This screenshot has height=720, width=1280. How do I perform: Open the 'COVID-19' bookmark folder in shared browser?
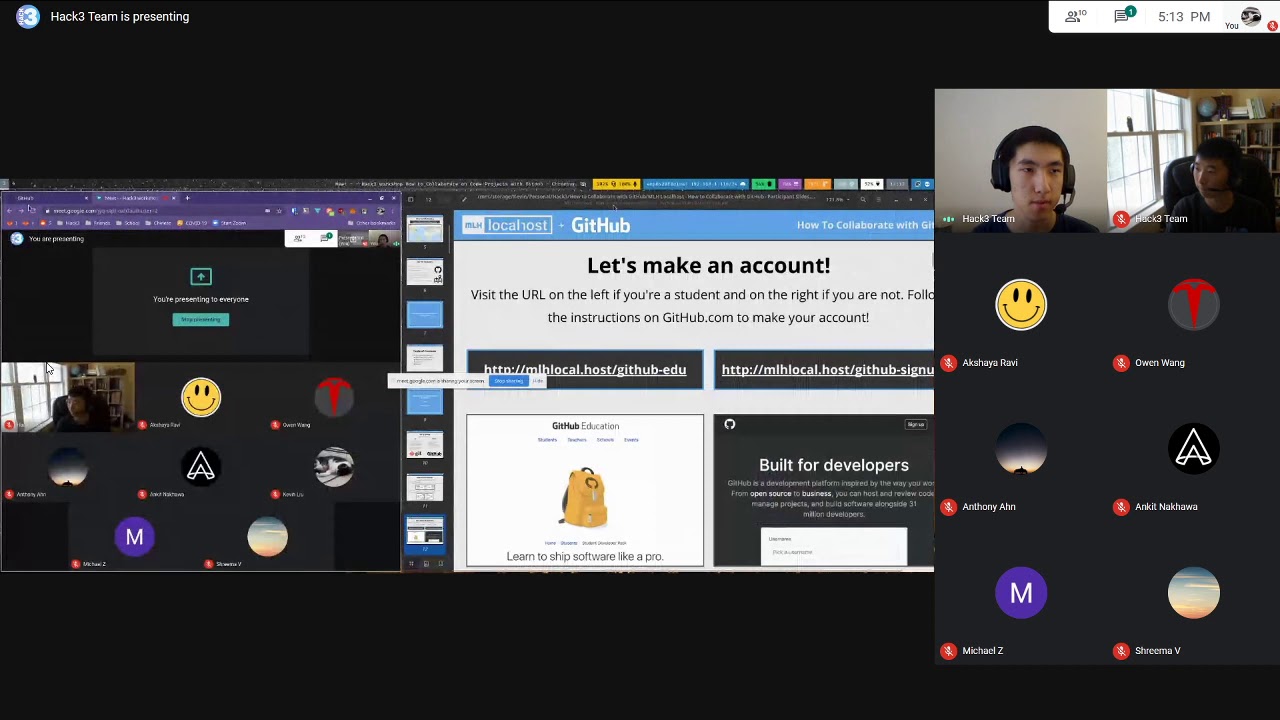point(192,223)
